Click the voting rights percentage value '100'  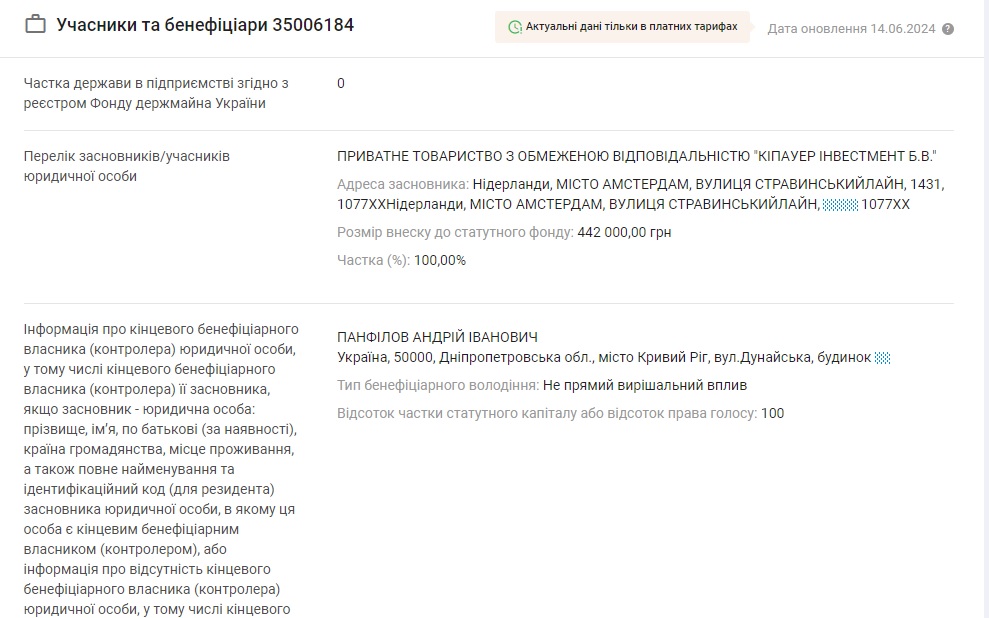coord(772,413)
